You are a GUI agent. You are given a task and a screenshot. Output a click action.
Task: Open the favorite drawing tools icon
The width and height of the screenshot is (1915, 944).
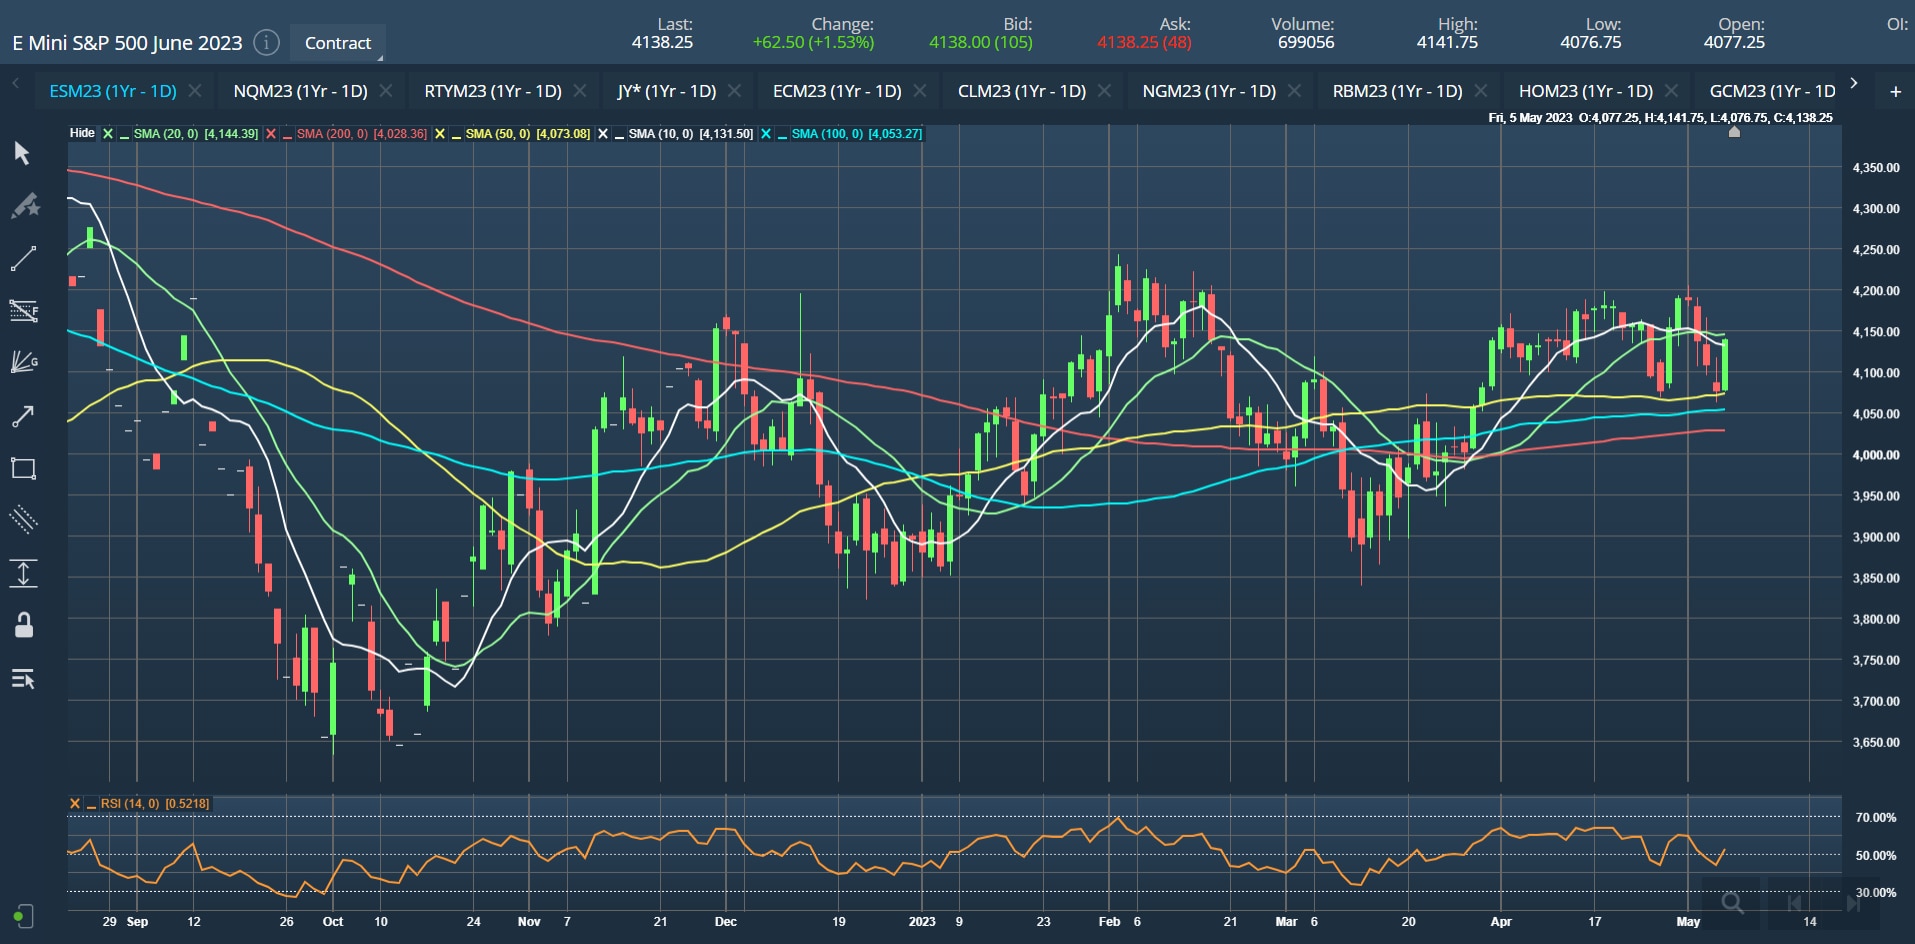(24, 206)
